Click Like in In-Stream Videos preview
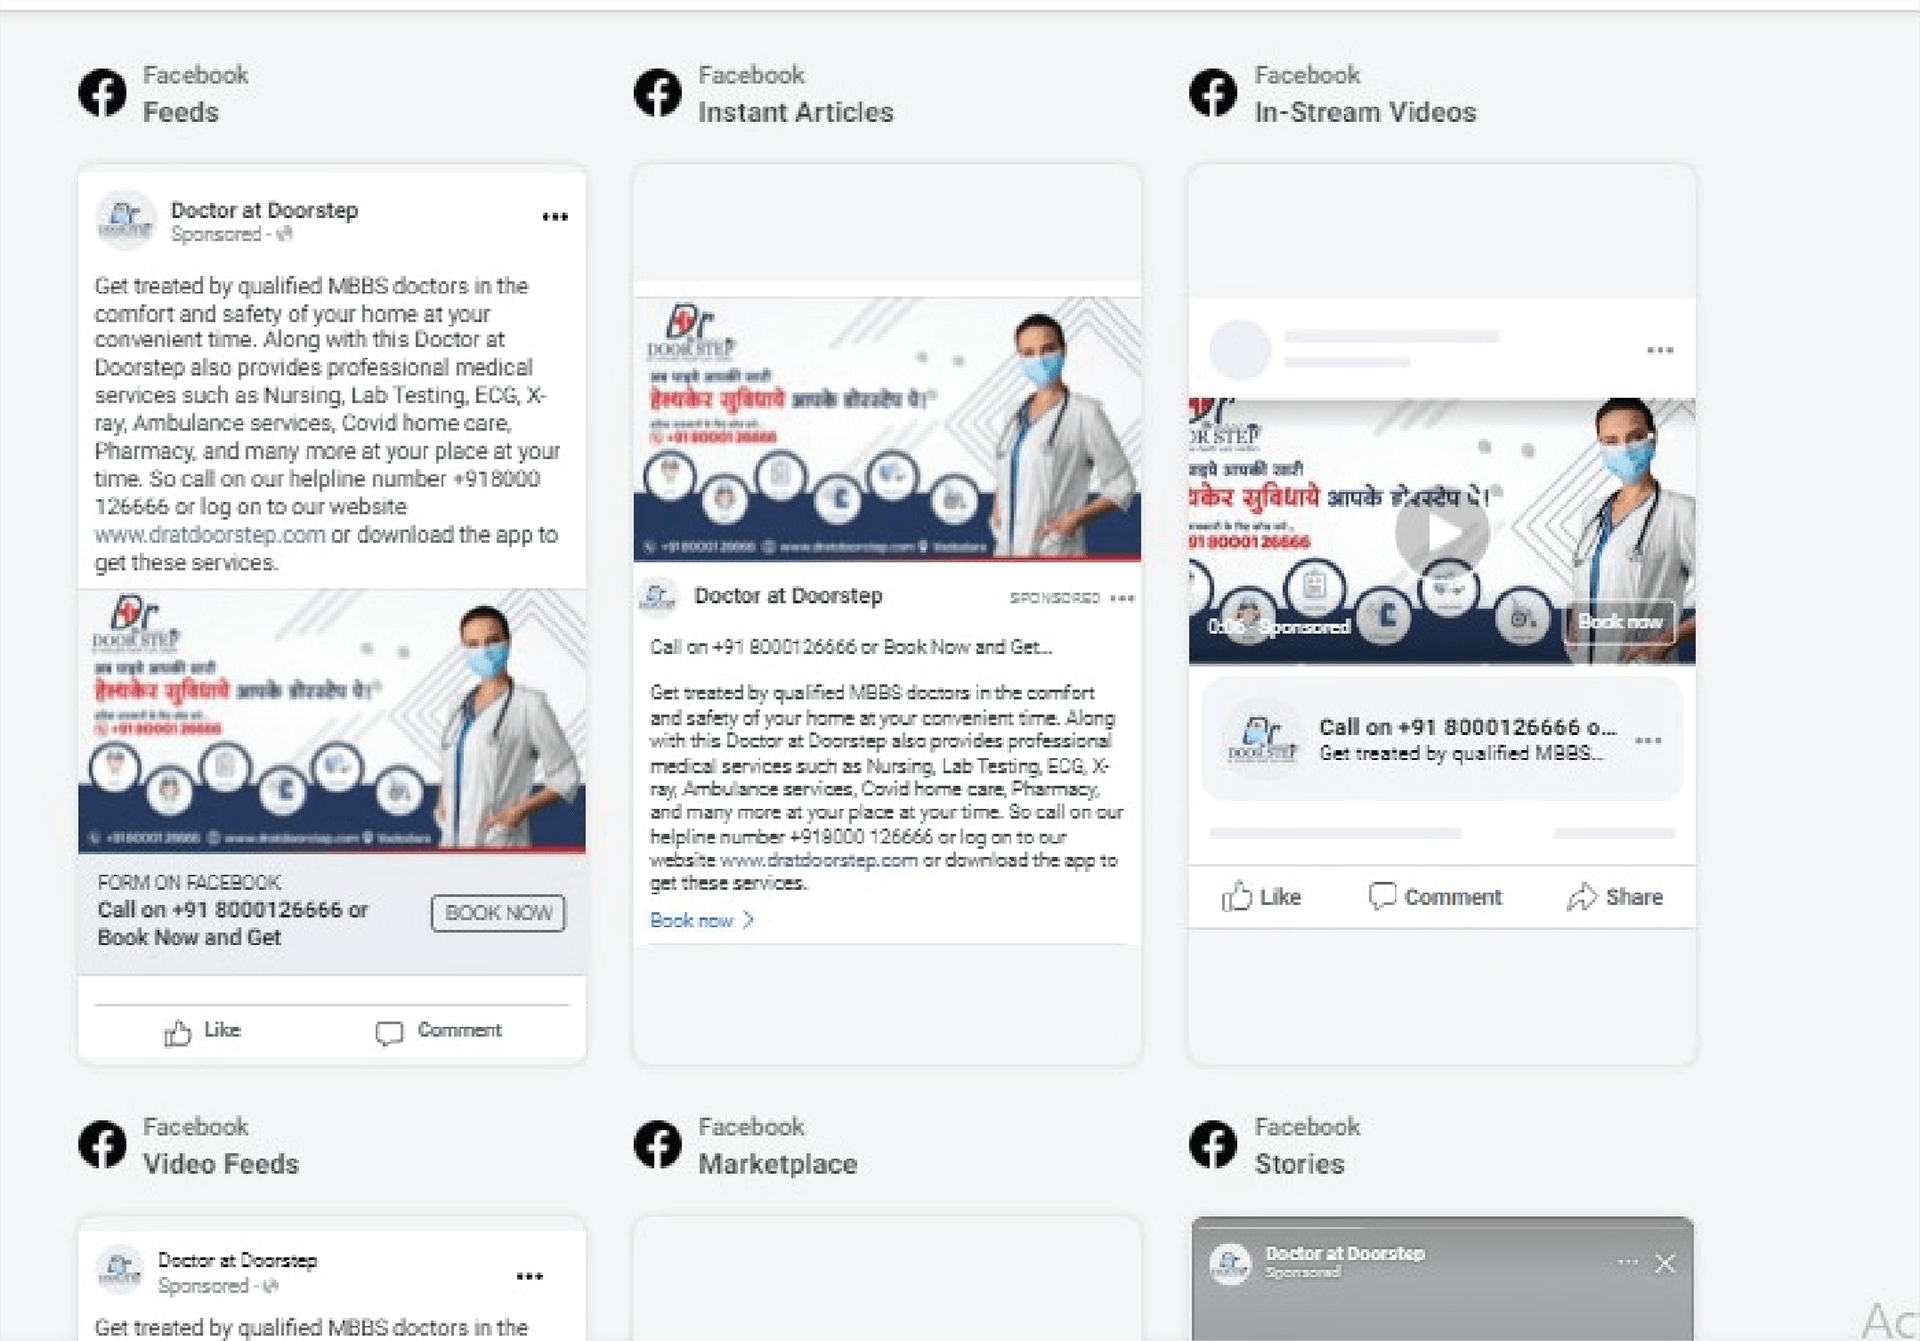 tap(1261, 897)
